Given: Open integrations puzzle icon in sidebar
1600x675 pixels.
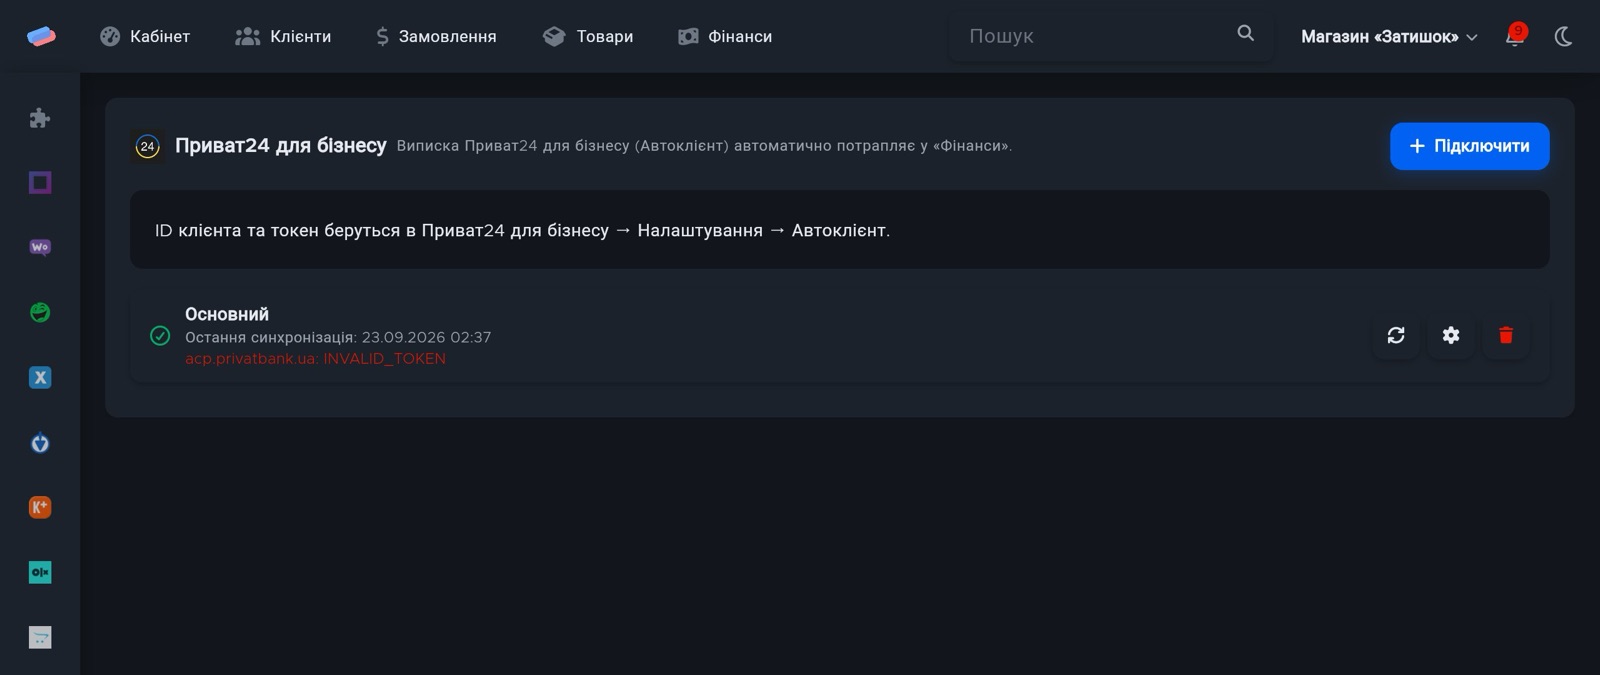Looking at the screenshot, I should (x=40, y=118).
